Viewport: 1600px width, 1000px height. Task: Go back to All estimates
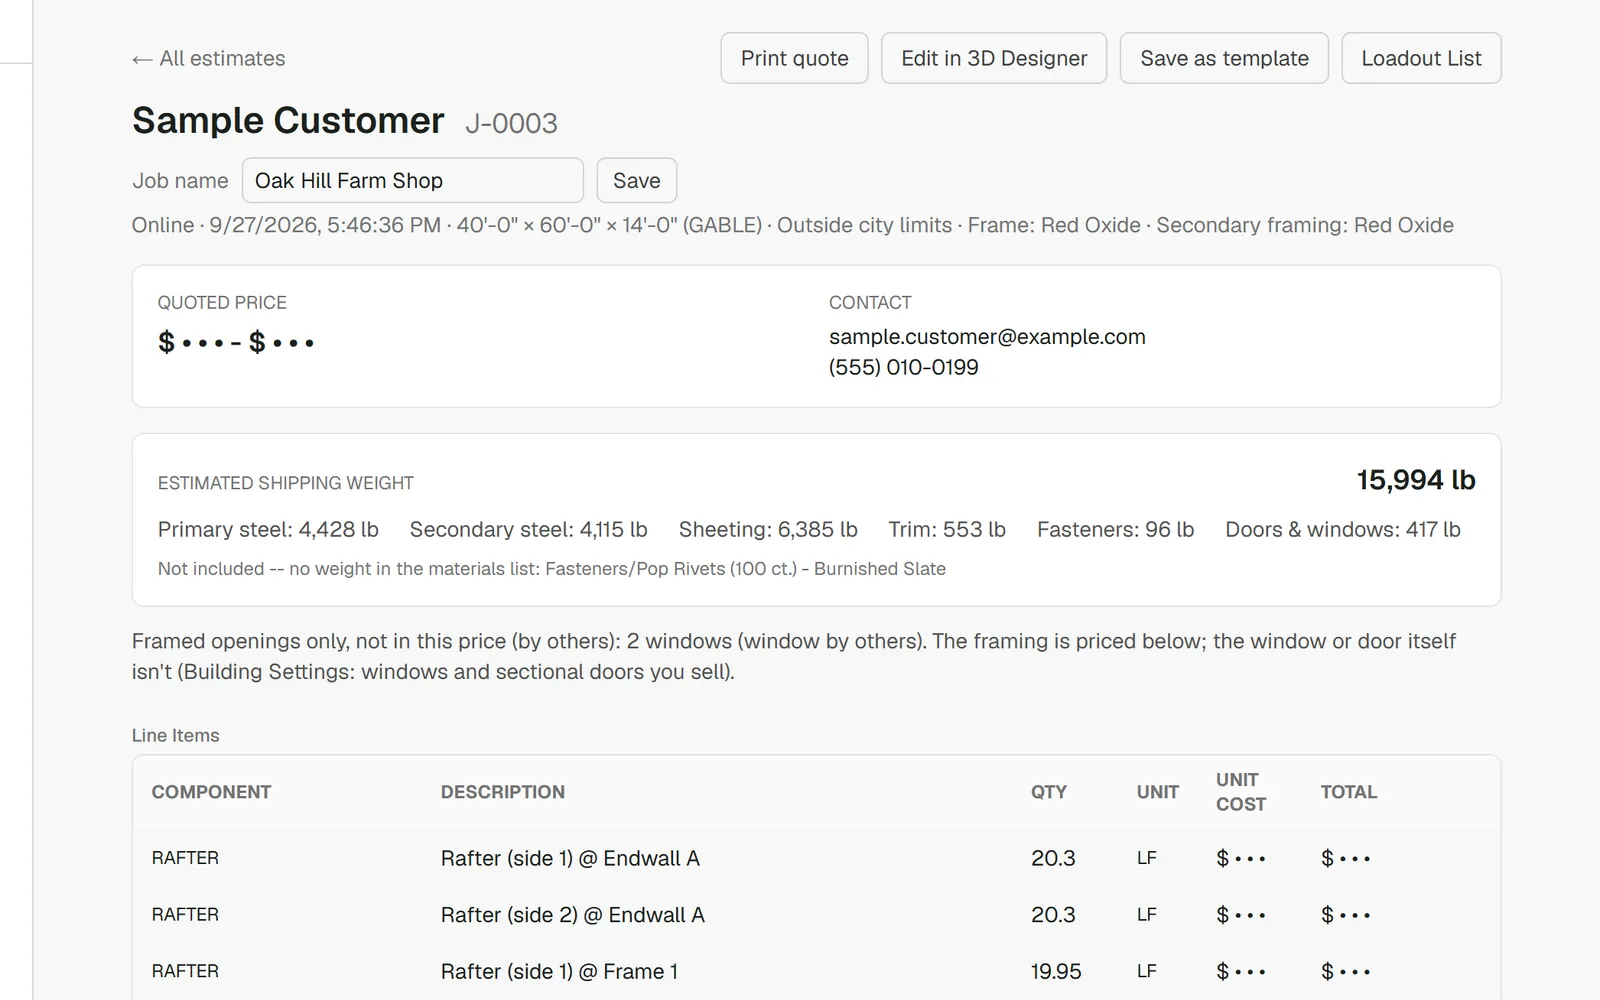click(208, 58)
